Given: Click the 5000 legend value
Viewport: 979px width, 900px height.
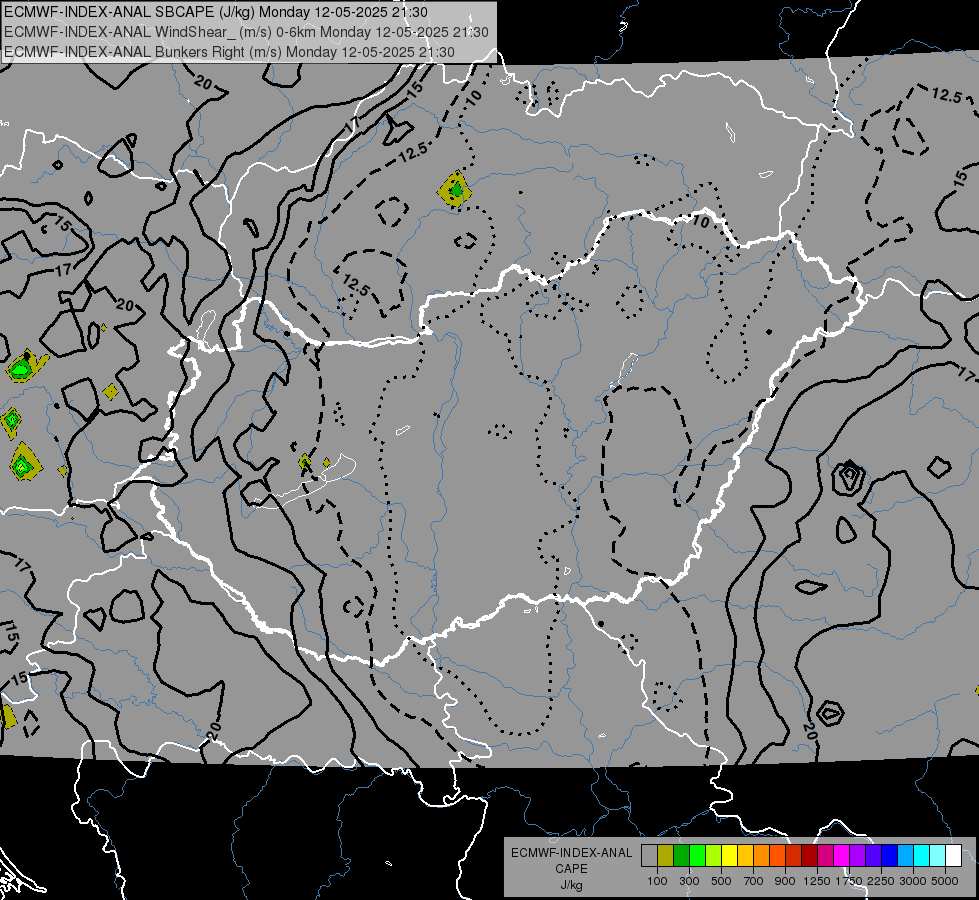Looking at the screenshot, I should (945, 881).
